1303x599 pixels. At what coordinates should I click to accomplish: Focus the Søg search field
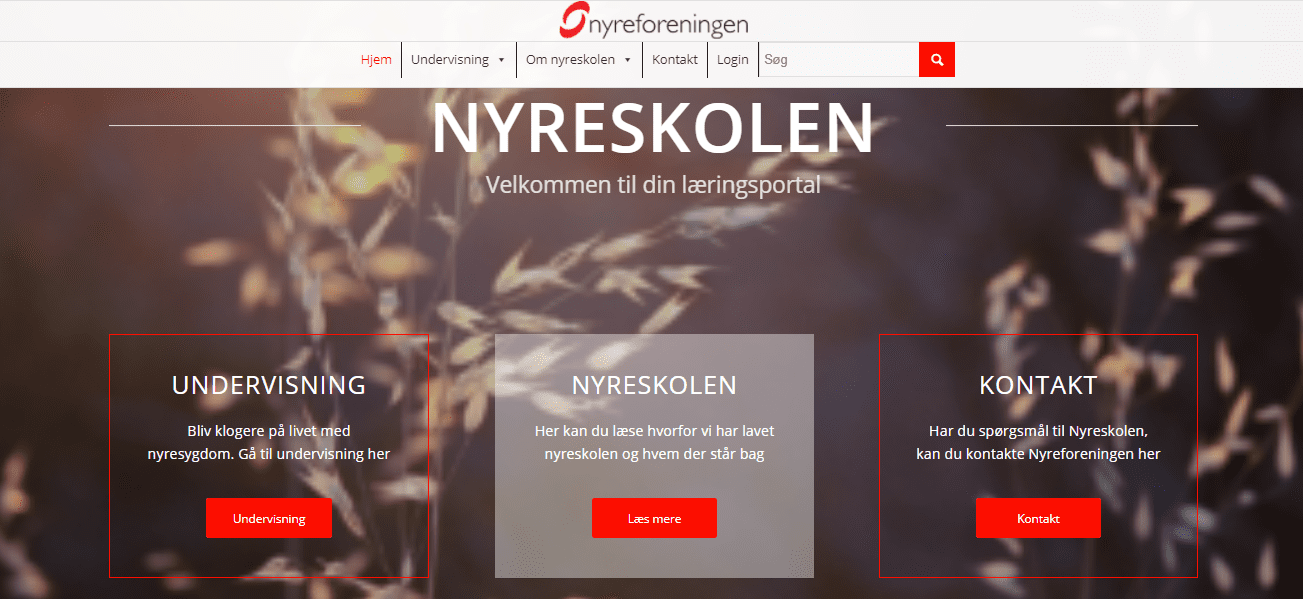[x=839, y=60]
